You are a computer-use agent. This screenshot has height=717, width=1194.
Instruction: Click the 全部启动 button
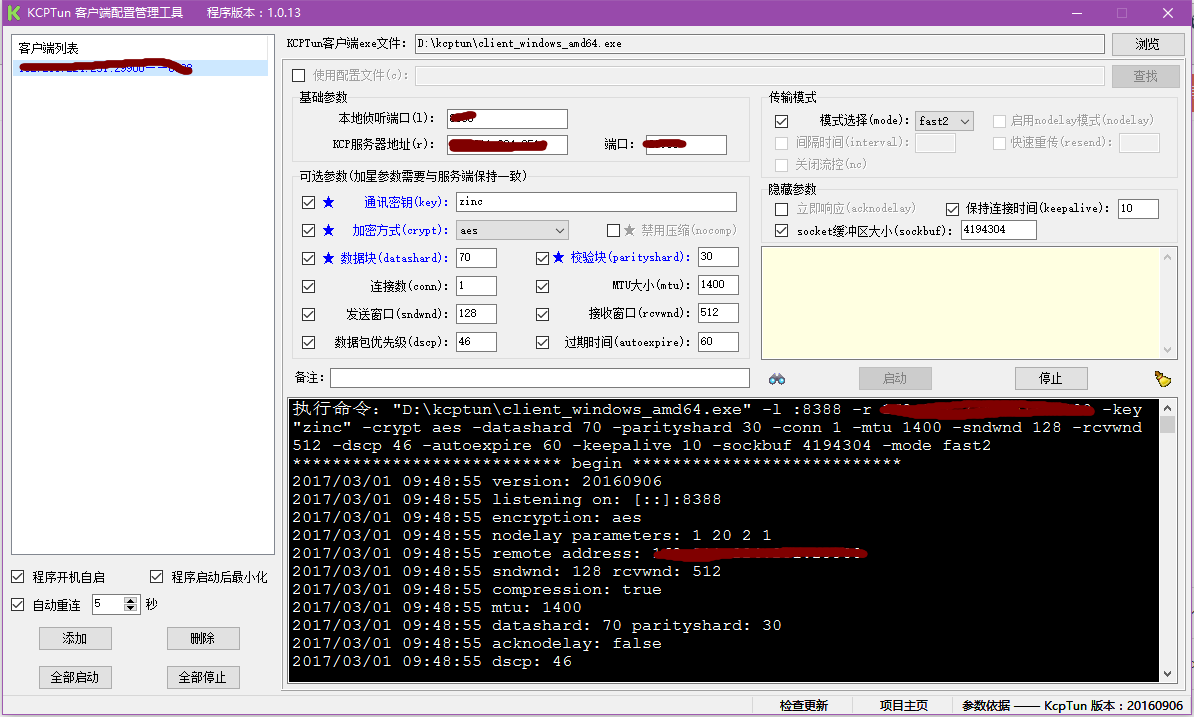75,677
